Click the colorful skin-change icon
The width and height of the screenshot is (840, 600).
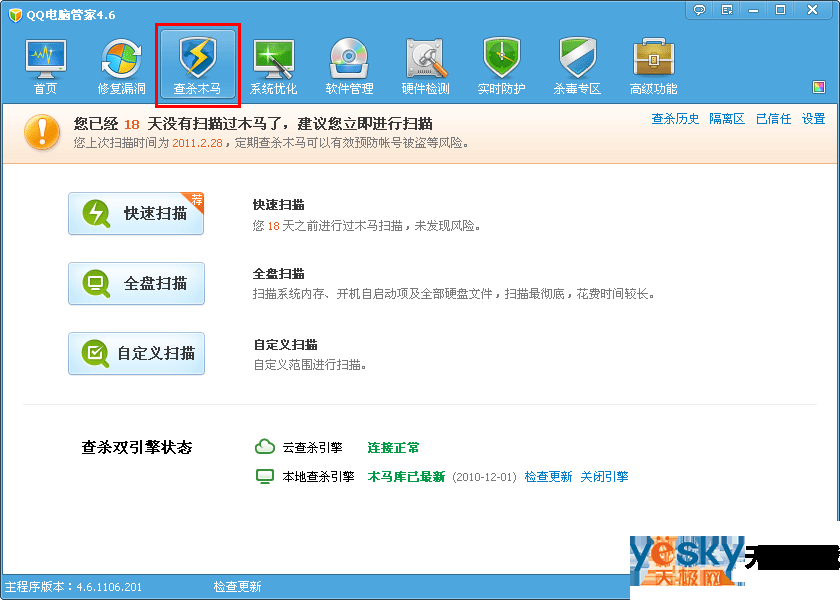point(819,87)
